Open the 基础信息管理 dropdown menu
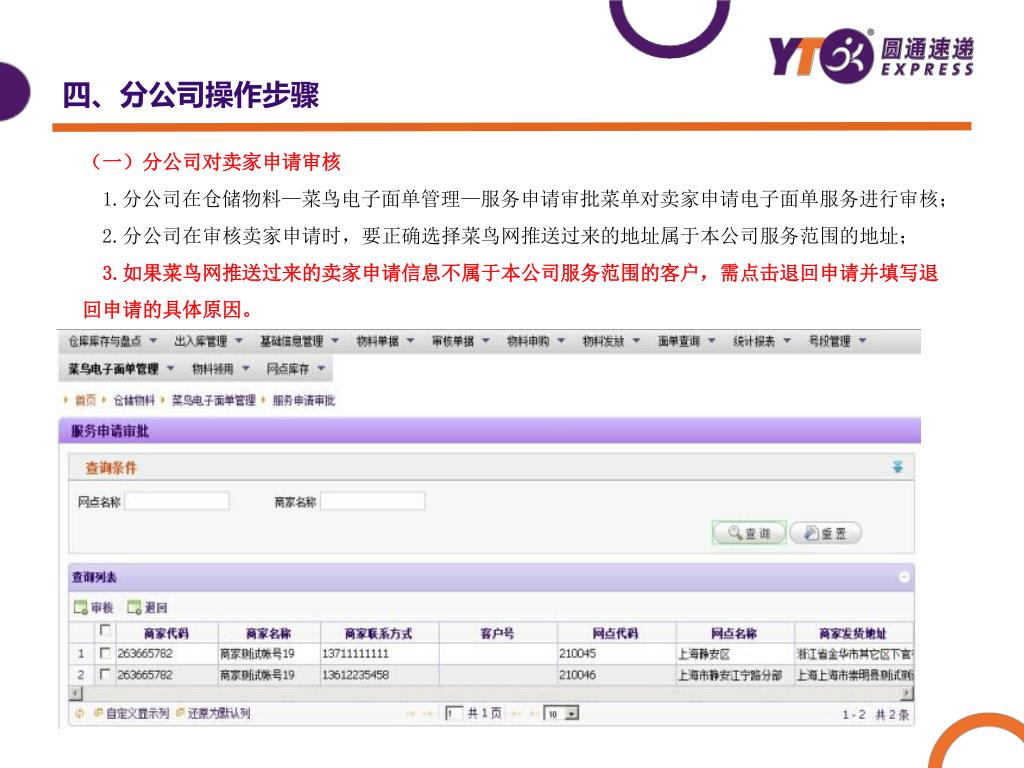The height and width of the screenshot is (768, 1024). [x=299, y=341]
